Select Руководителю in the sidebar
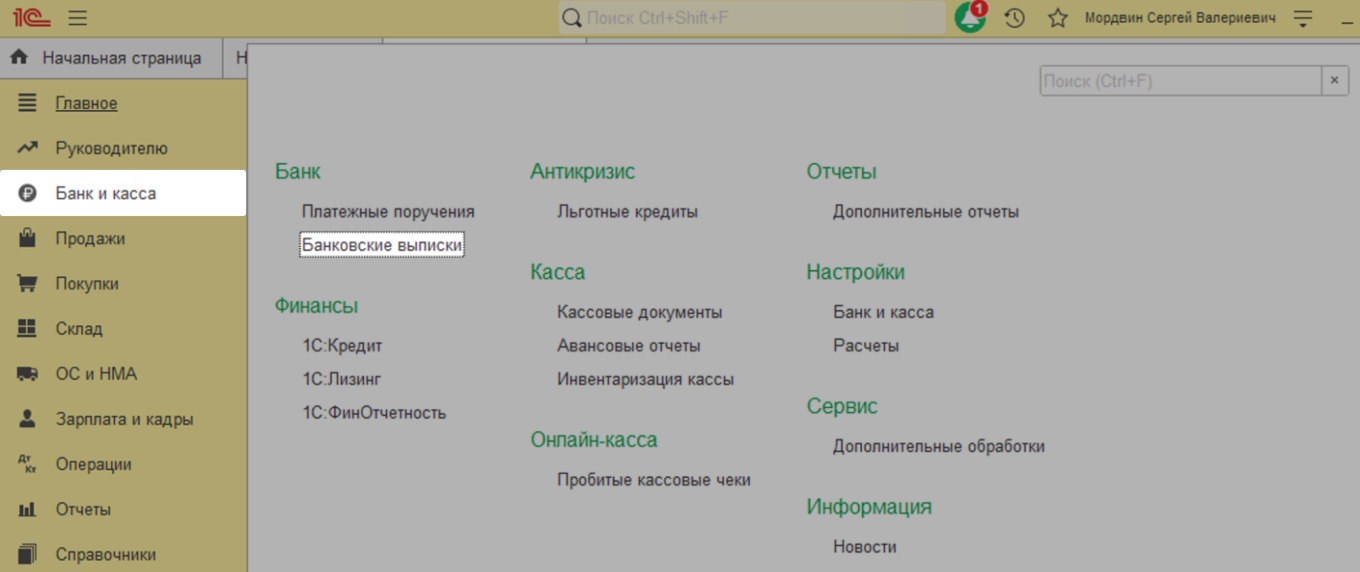This screenshot has height=572, width=1360. pos(111,148)
